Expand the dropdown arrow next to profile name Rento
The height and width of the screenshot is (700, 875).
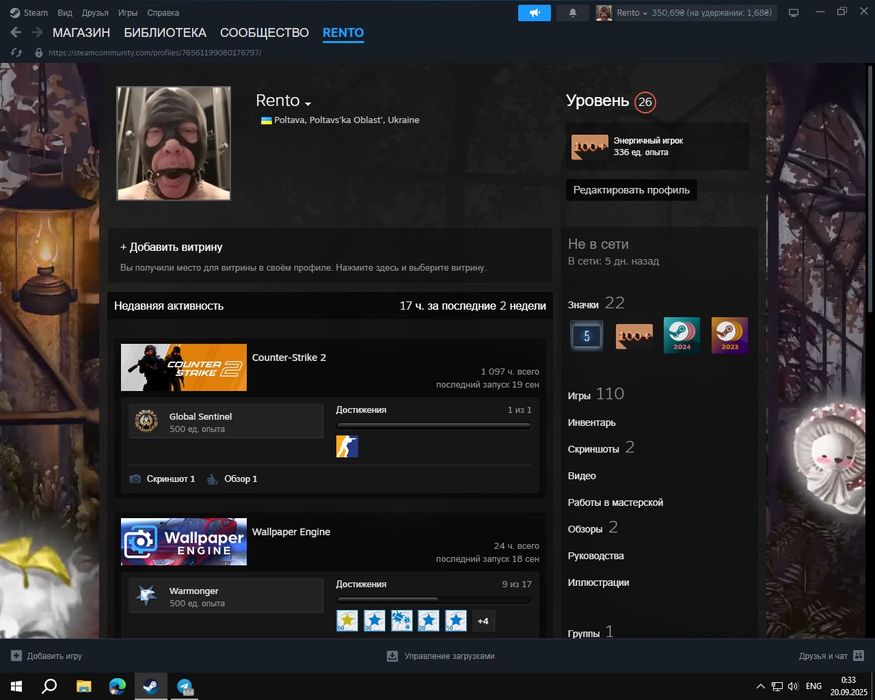[x=308, y=103]
